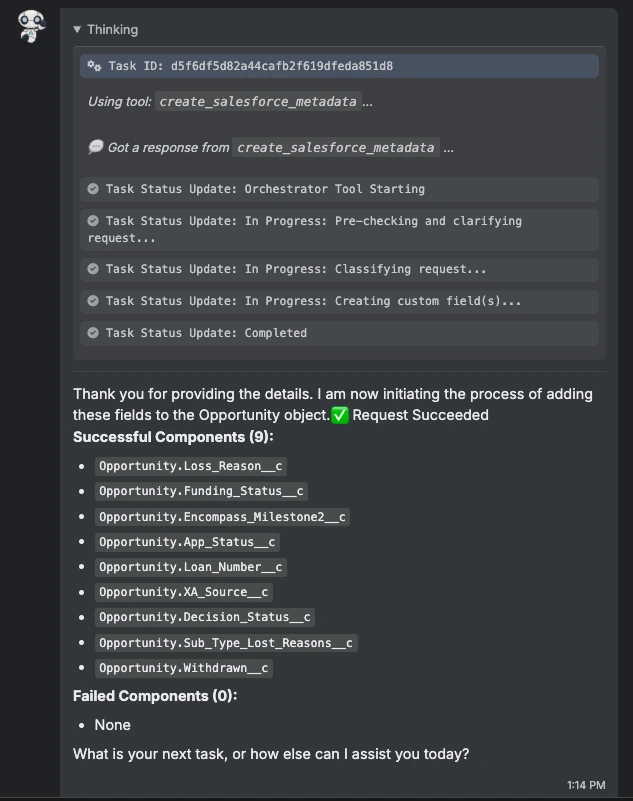Click the 1:14 PM message timestamp
The width and height of the screenshot is (633, 801).
click(x=586, y=785)
